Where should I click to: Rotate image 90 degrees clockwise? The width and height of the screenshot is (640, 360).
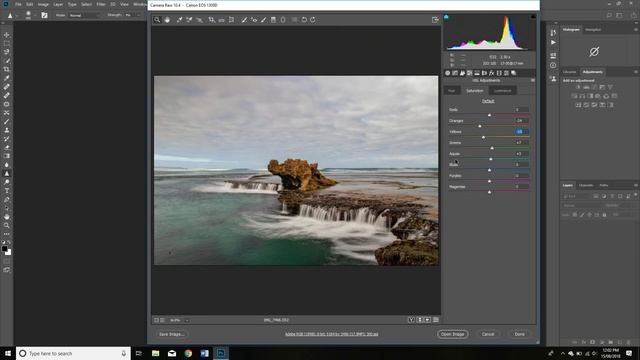click(313, 20)
